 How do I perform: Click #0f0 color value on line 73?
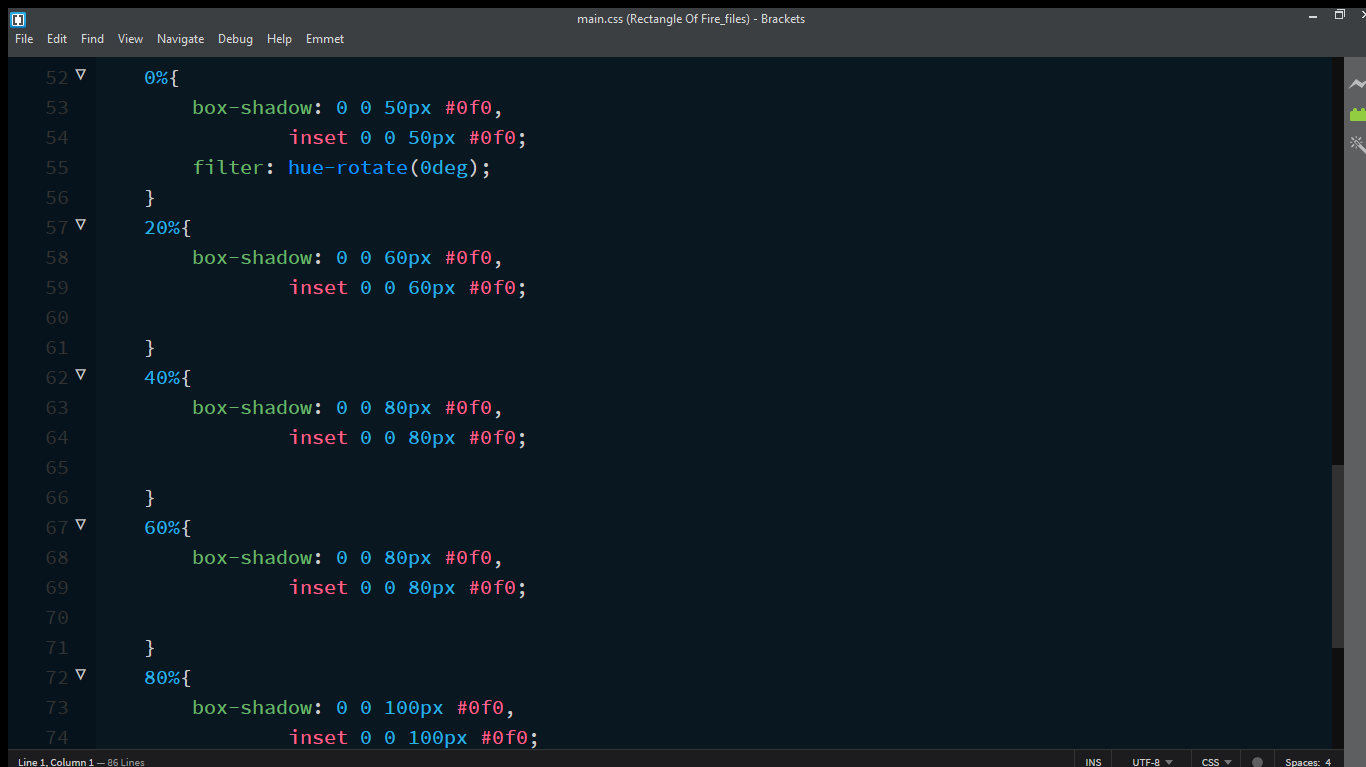coord(481,707)
